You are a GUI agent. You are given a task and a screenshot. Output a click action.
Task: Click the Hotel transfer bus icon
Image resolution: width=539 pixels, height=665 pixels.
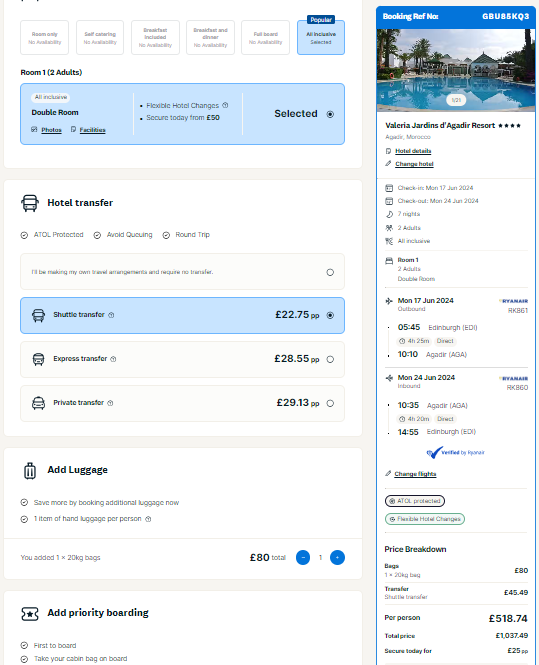click(30, 203)
